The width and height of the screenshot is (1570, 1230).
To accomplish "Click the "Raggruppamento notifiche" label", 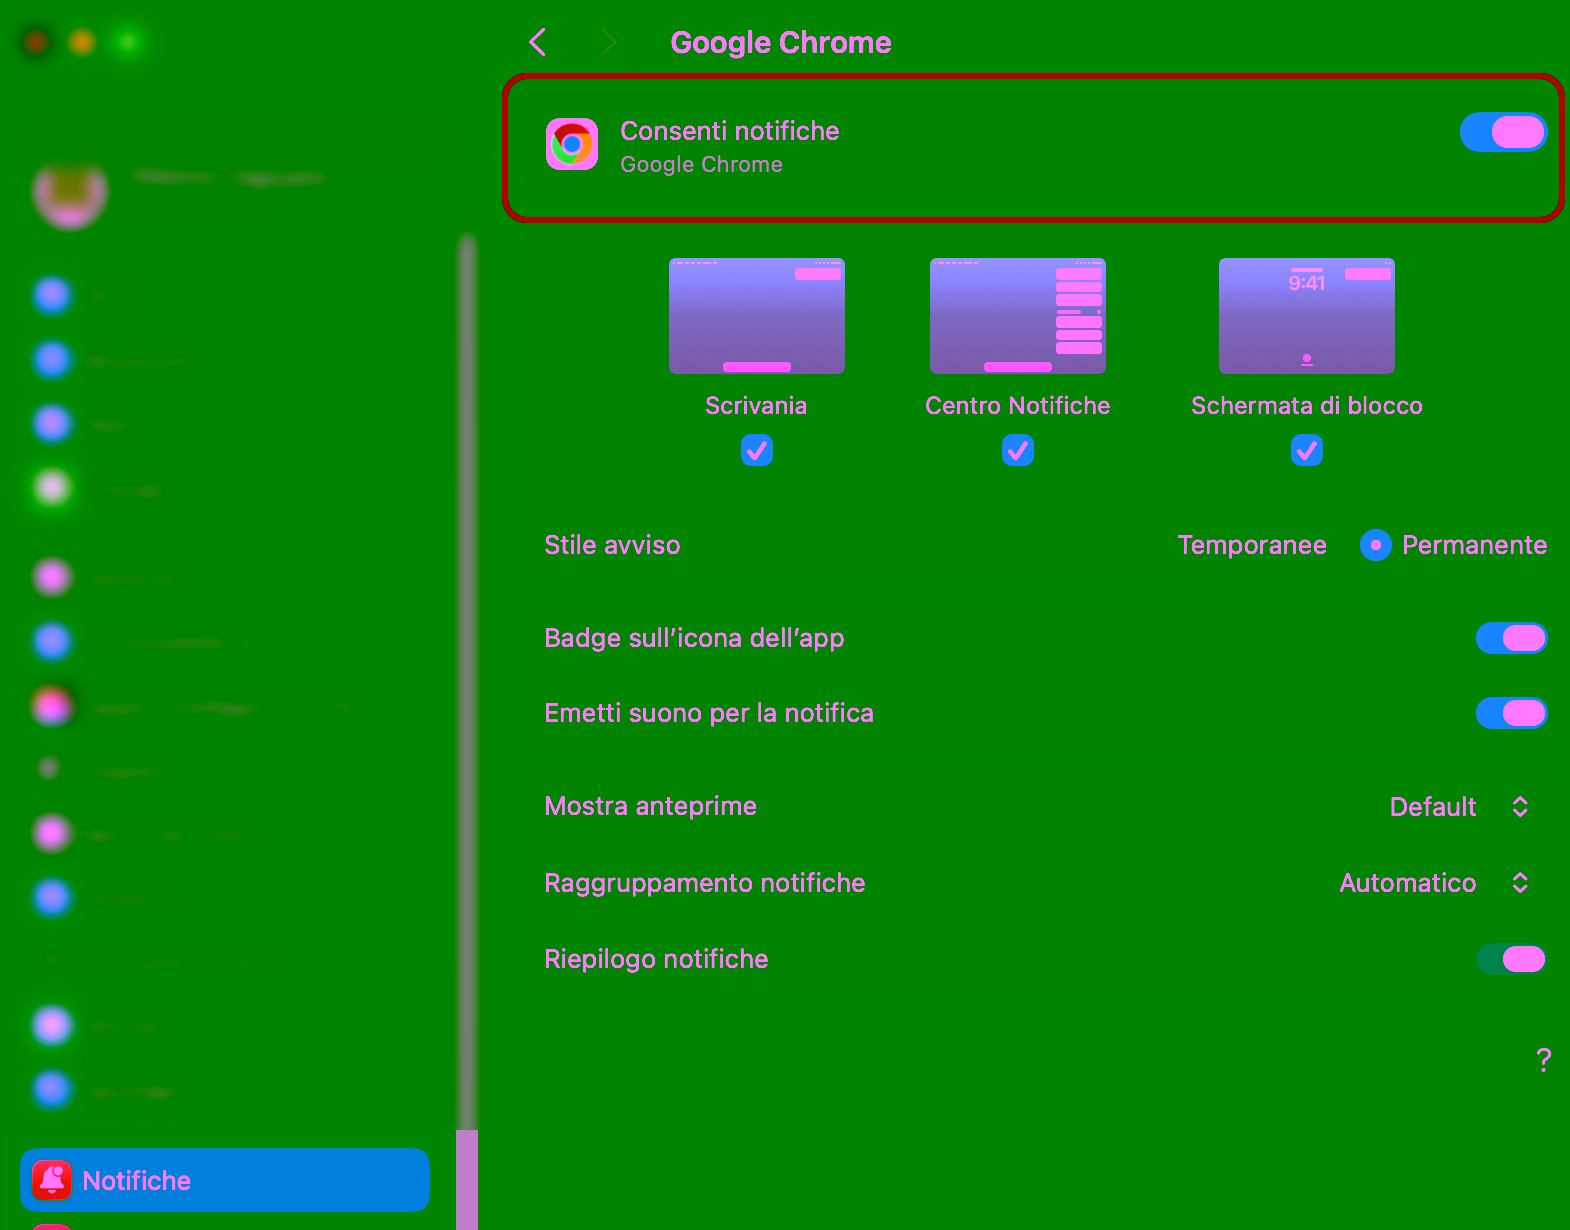I will [x=705, y=883].
